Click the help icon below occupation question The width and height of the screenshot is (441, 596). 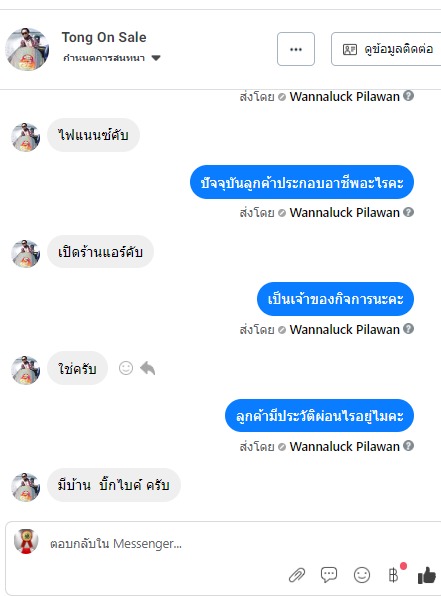(x=408, y=212)
